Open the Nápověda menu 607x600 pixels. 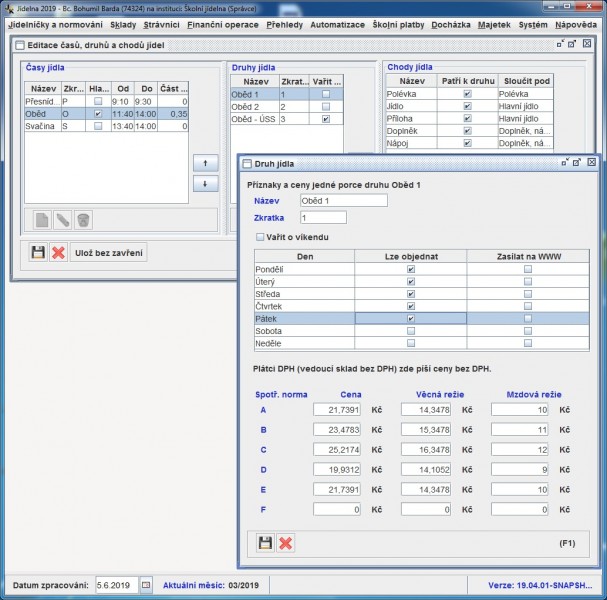(x=577, y=23)
